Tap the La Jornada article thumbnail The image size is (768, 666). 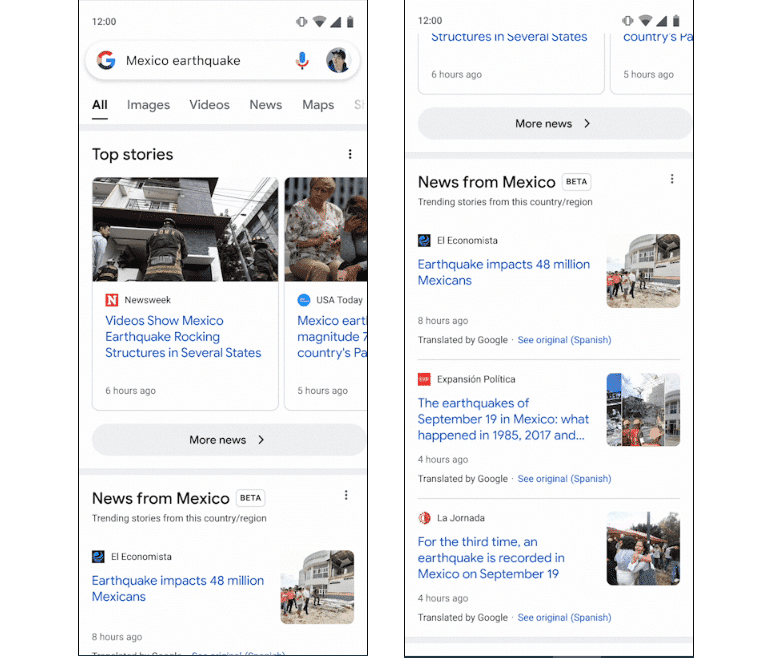(x=643, y=548)
